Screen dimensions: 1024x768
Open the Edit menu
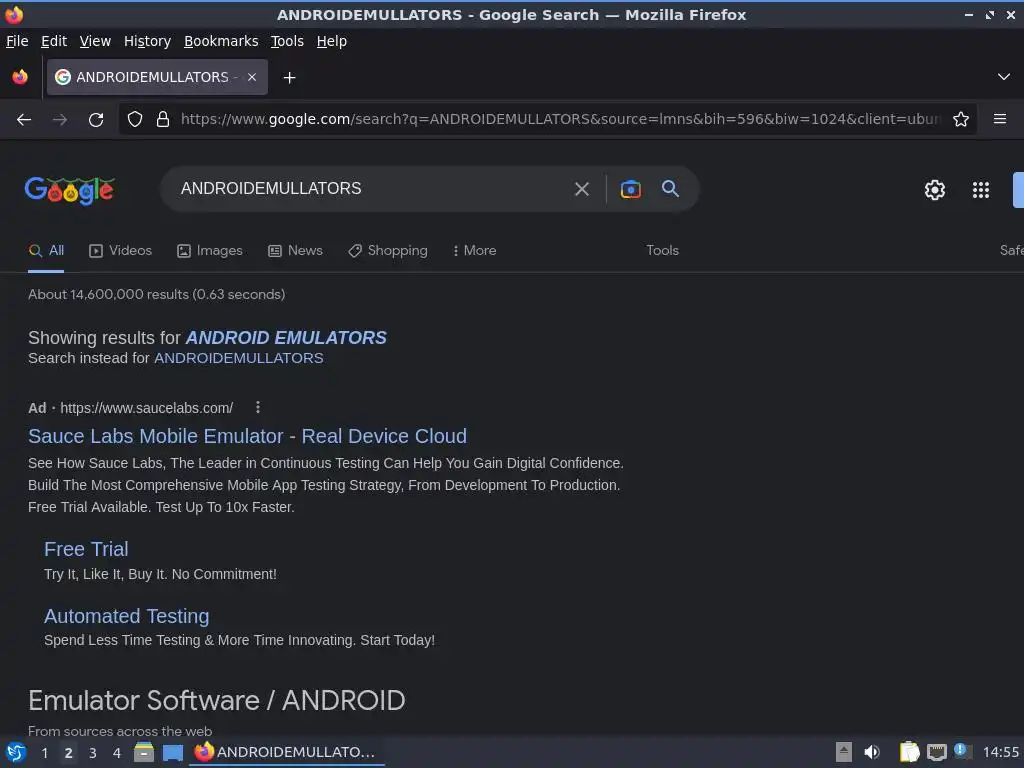coord(54,41)
